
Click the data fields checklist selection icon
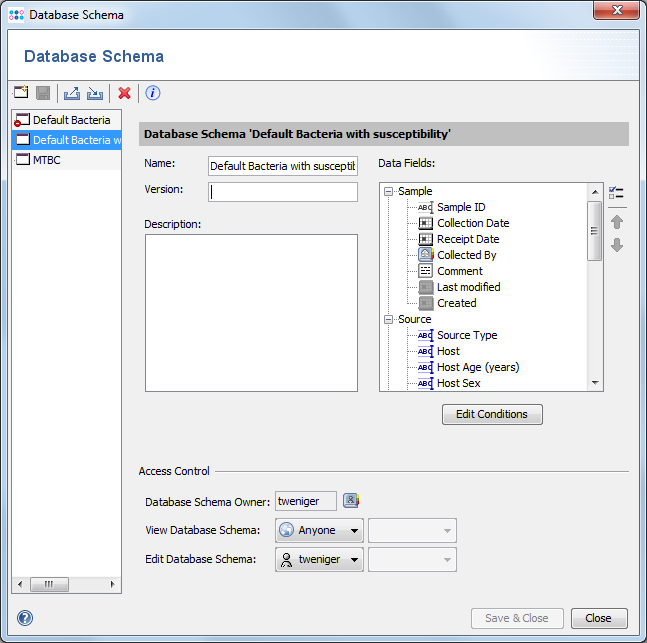pos(617,192)
